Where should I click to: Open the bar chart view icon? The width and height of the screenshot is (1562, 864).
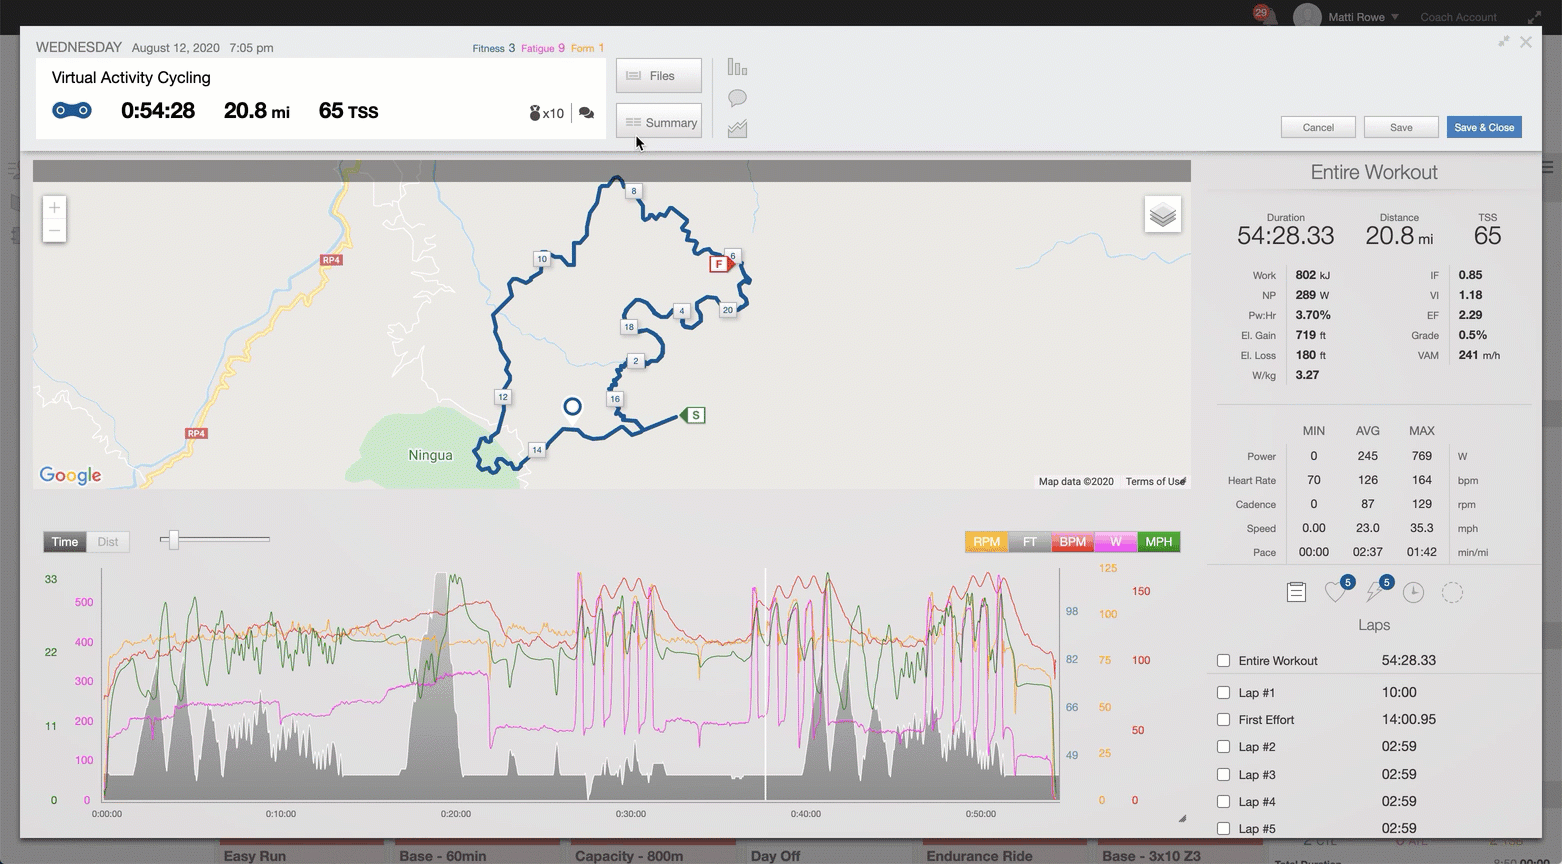(737, 68)
